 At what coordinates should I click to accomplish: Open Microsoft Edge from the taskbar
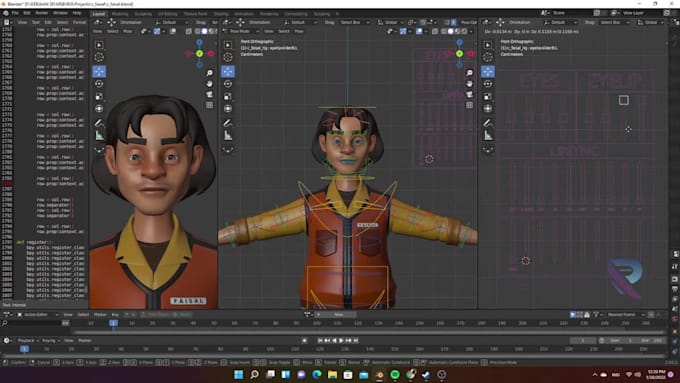click(317, 374)
